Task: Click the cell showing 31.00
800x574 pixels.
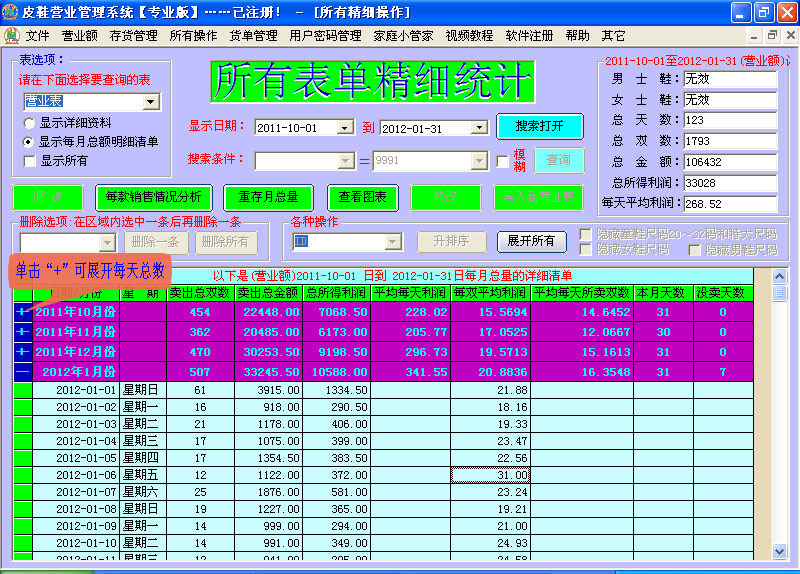Action: (x=490, y=475)
